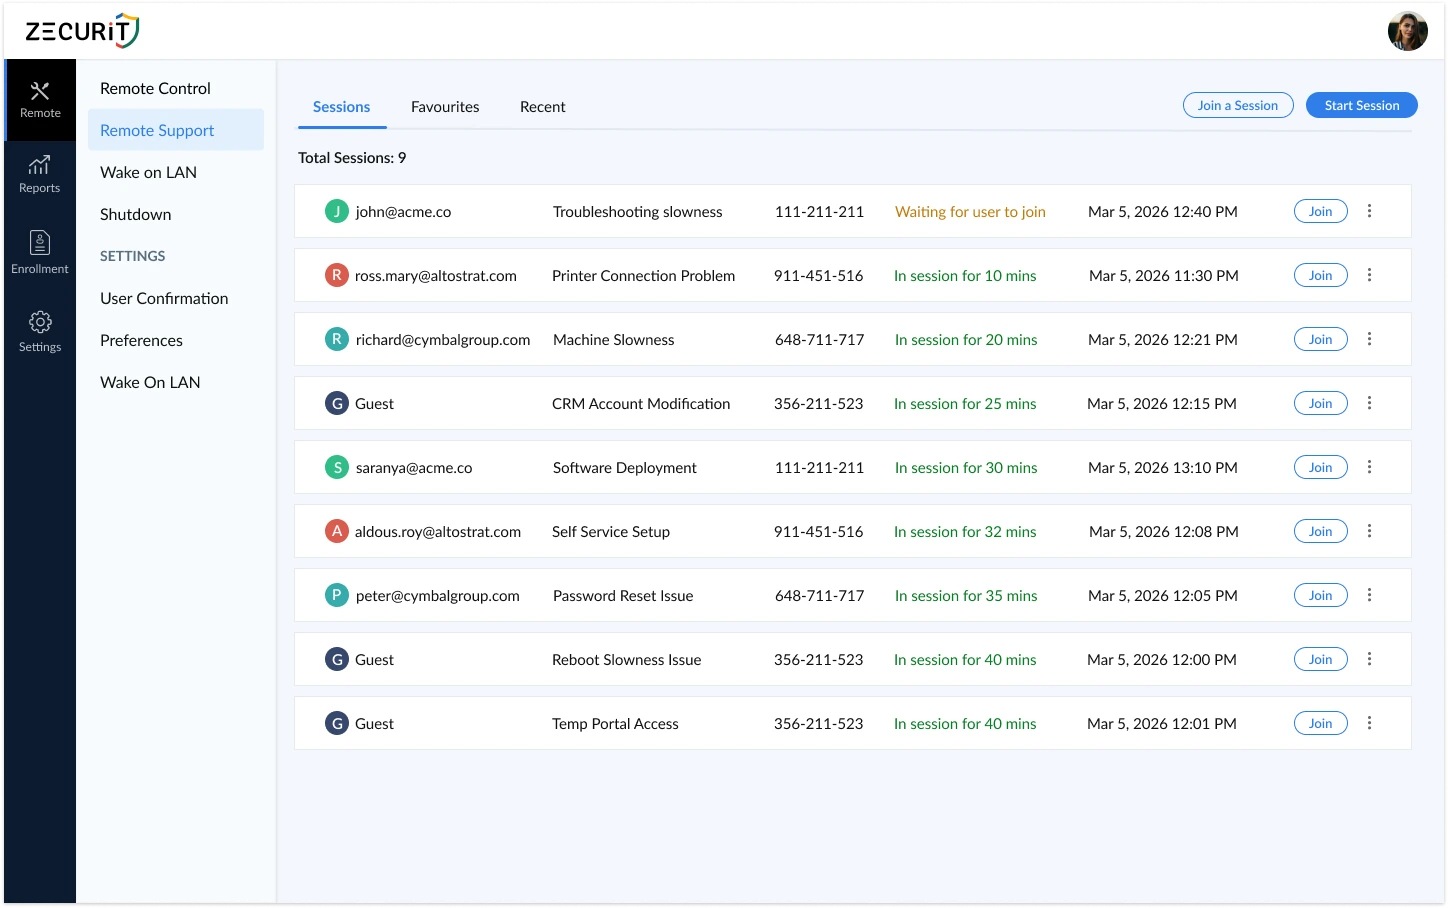Click the Join a Session button

tap(1238, 105)
